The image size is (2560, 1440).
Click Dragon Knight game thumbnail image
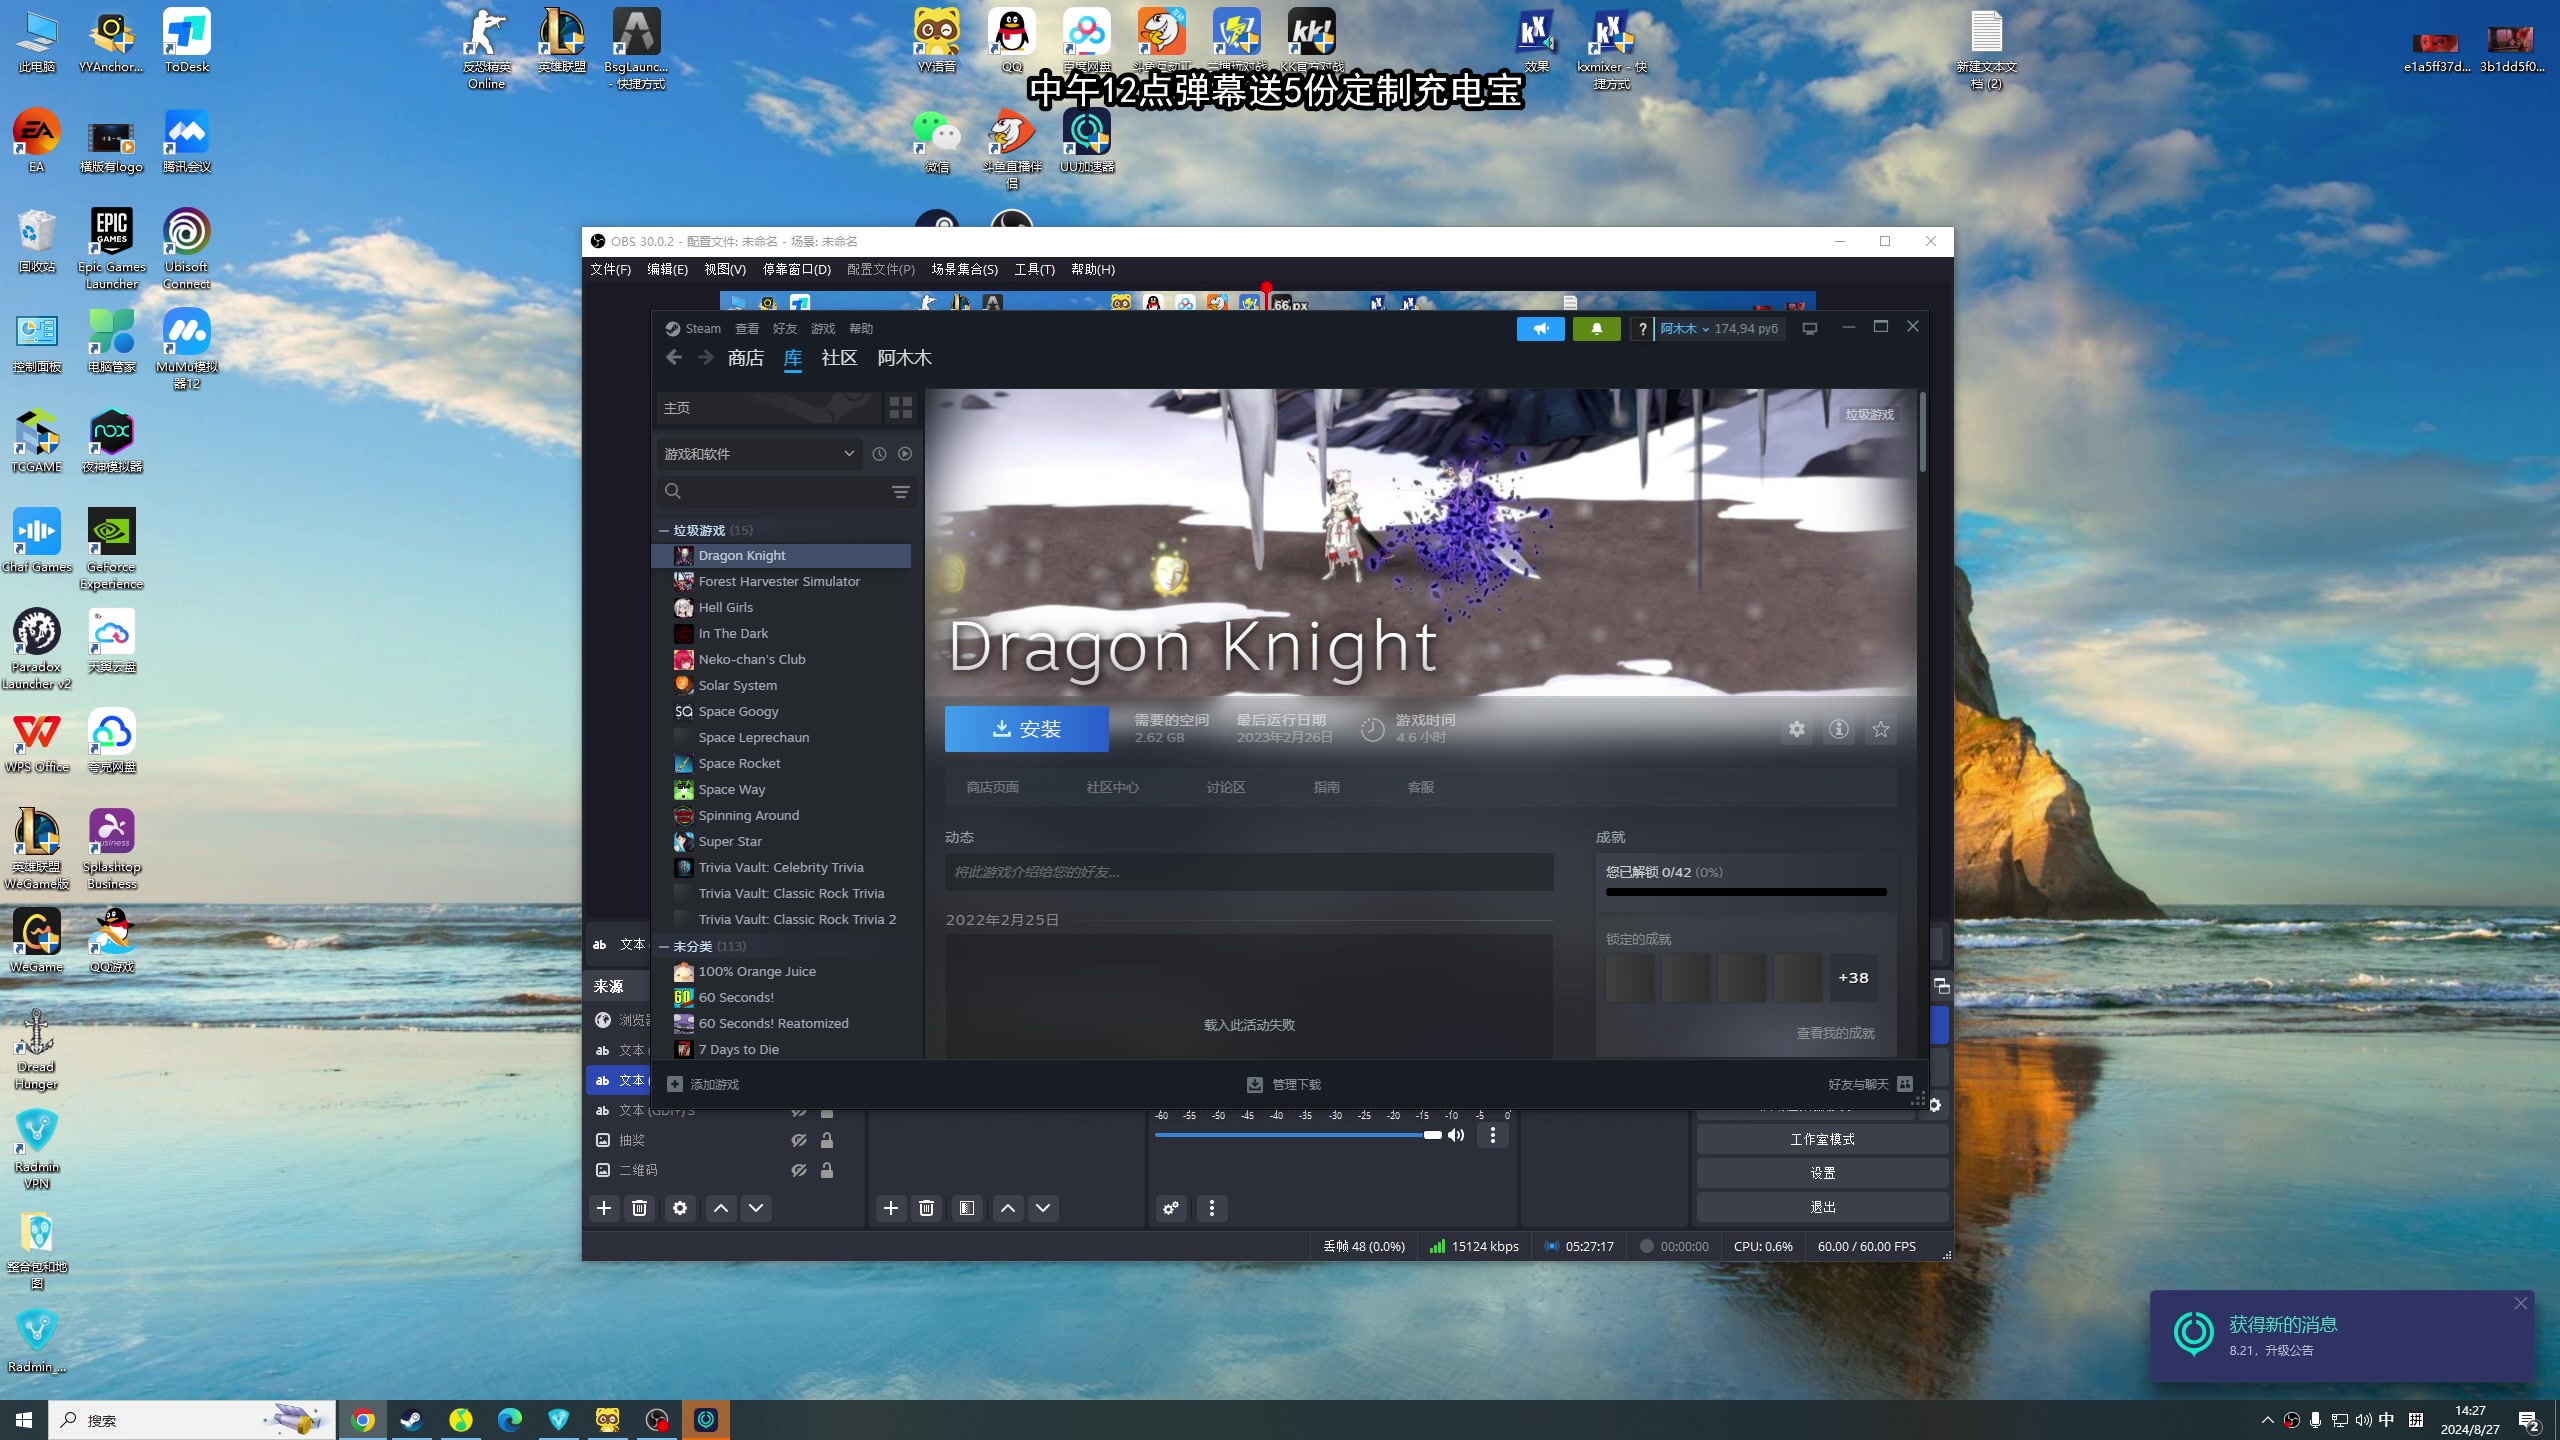pyautogui.click(x=680, y=554)
